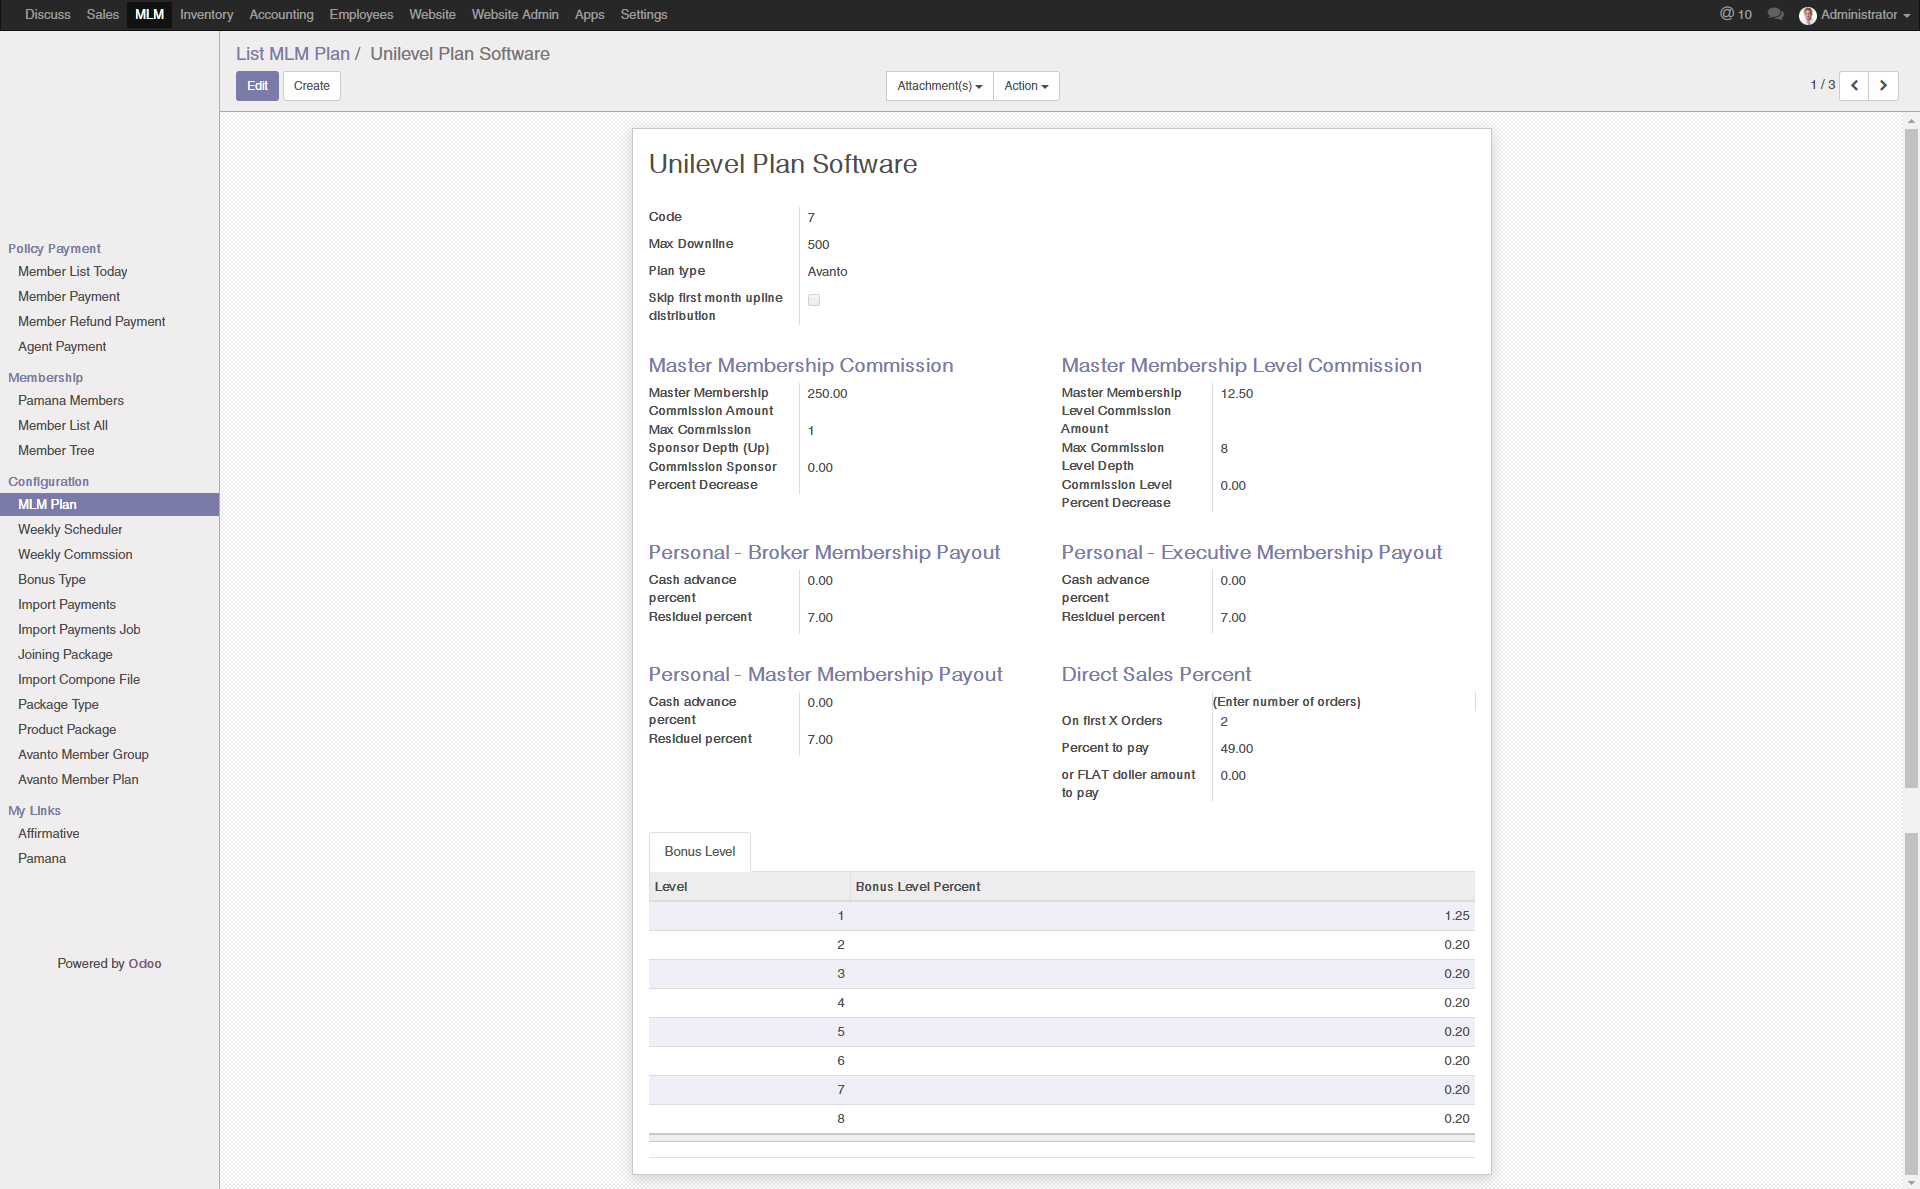Expand the Attachment(s) dropdown

point(939,86)
